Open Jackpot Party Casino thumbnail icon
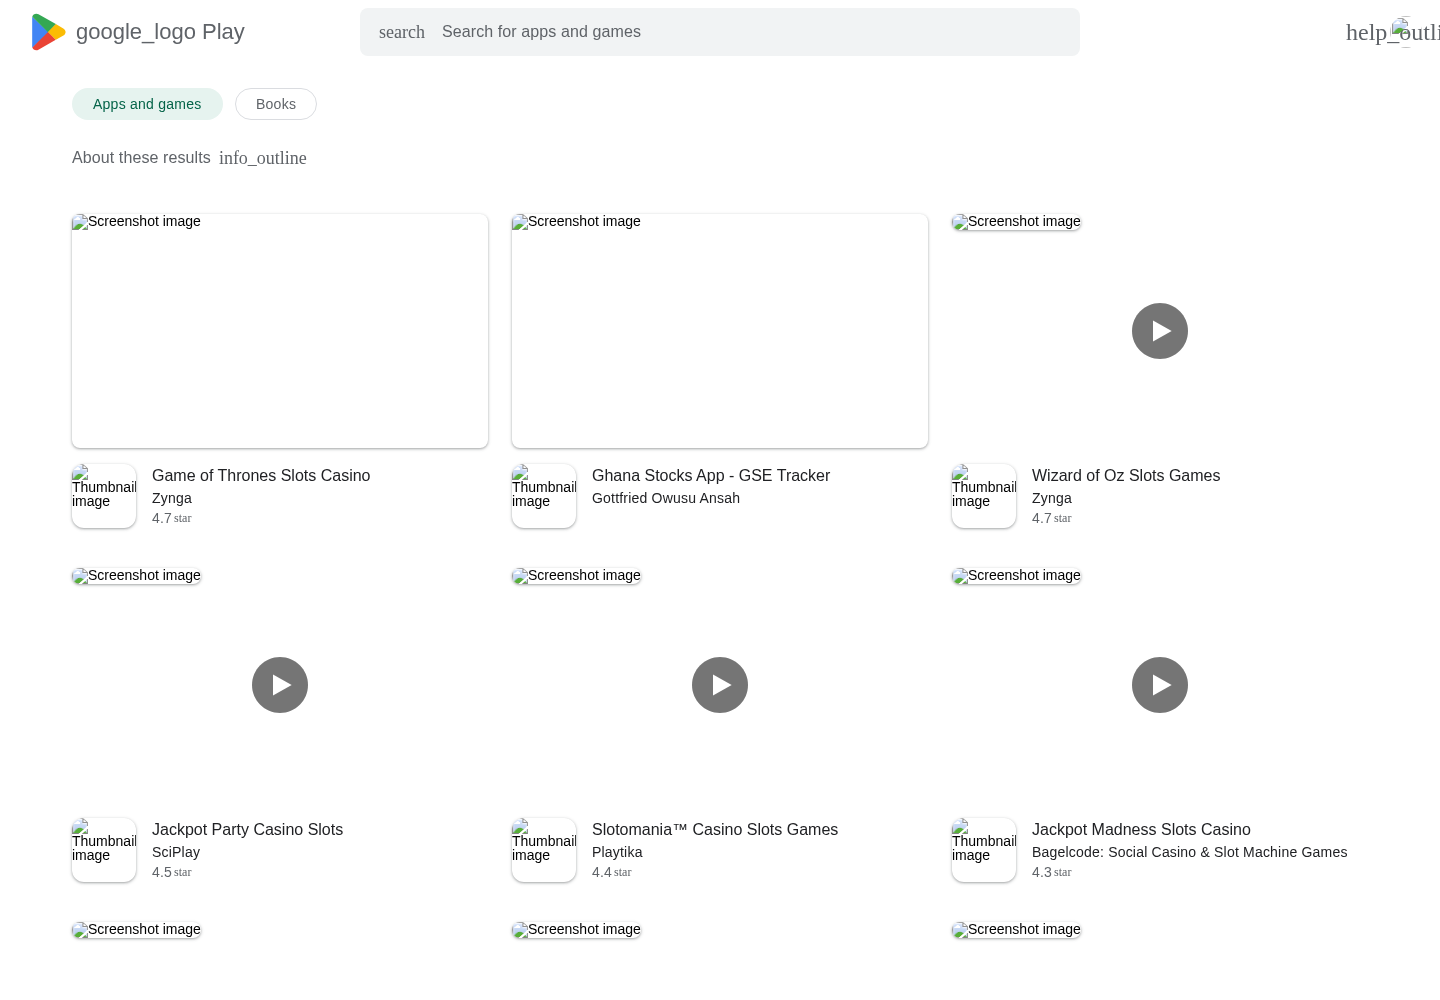 pyautogui.click(x=104, y=850)
